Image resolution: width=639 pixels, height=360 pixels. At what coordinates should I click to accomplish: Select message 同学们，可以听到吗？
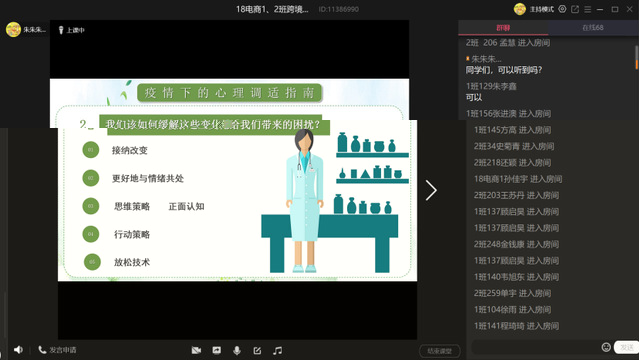tap(504, 70)
